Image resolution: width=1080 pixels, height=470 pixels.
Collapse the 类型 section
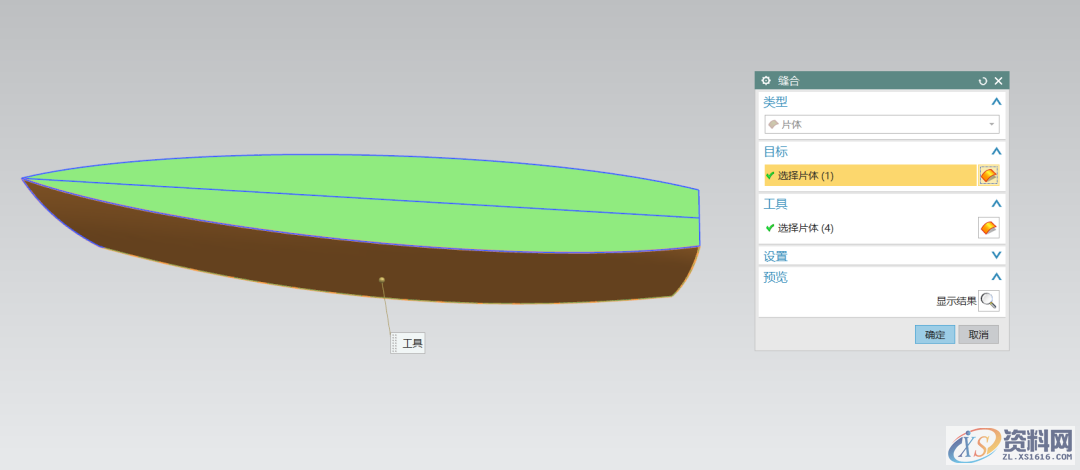pos(995,102)
